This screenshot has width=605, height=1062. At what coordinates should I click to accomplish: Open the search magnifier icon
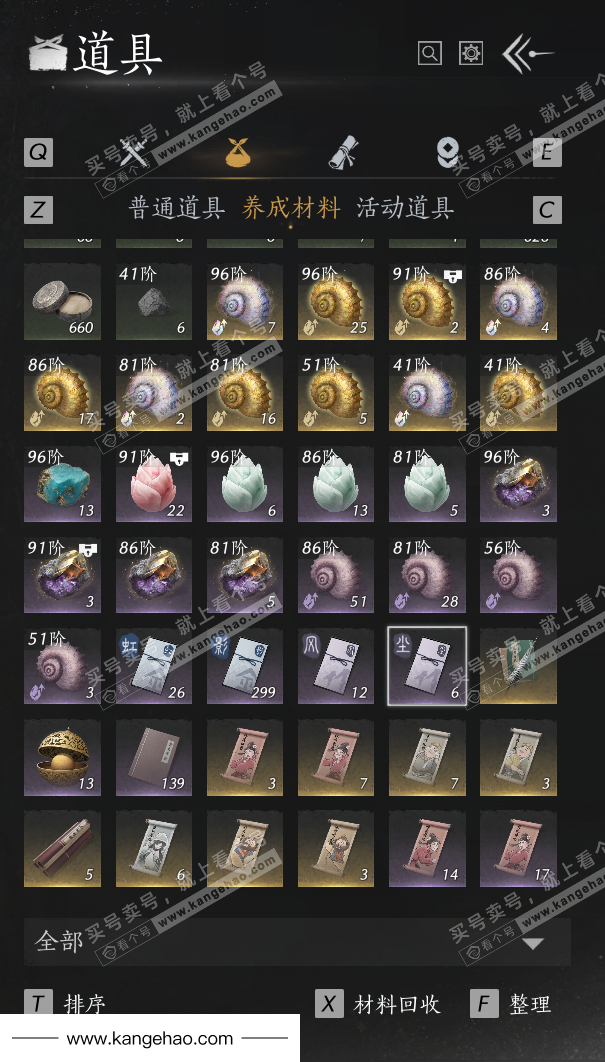click(430, 53)
